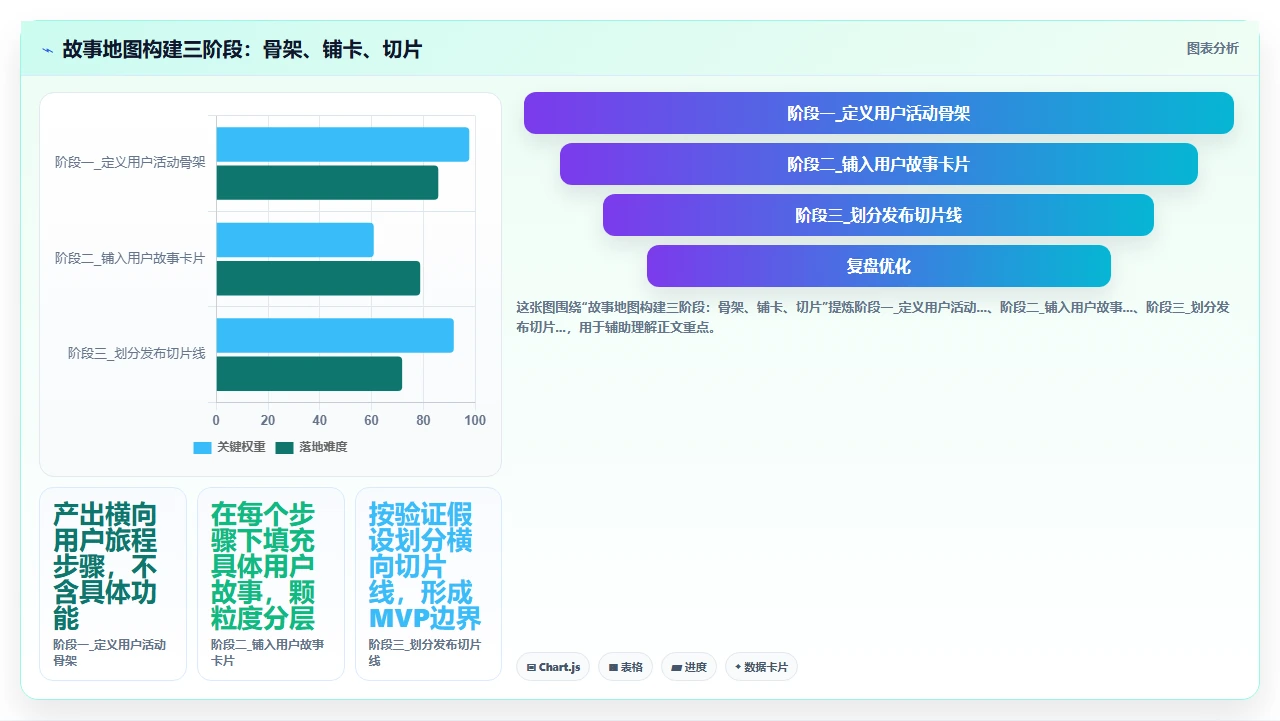This screenshot has width=1280, height=721.
Task: Click the x-axis tick value 100
Action: tap(475, 420)
